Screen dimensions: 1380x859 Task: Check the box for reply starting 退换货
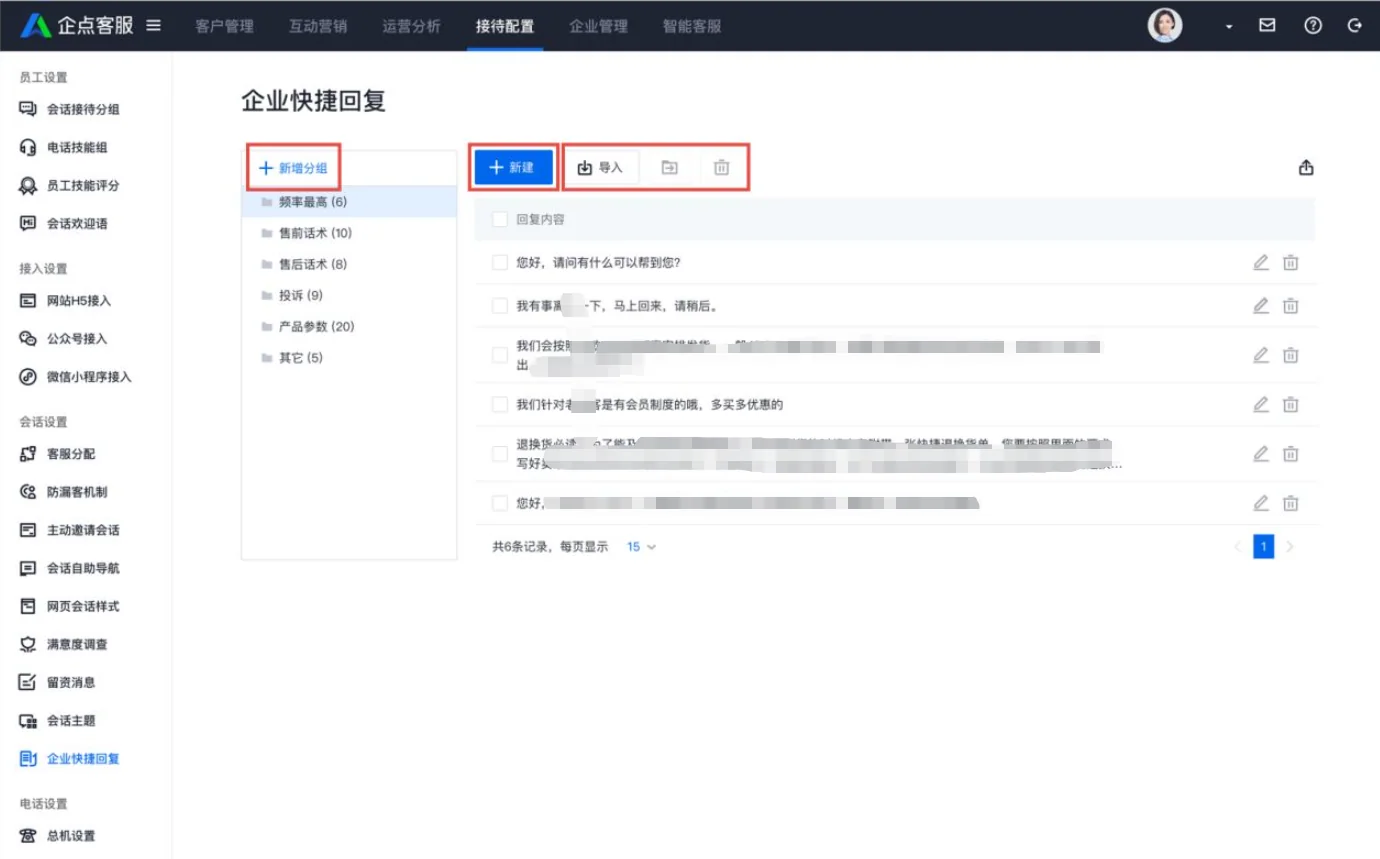click(x=500, y=454)
